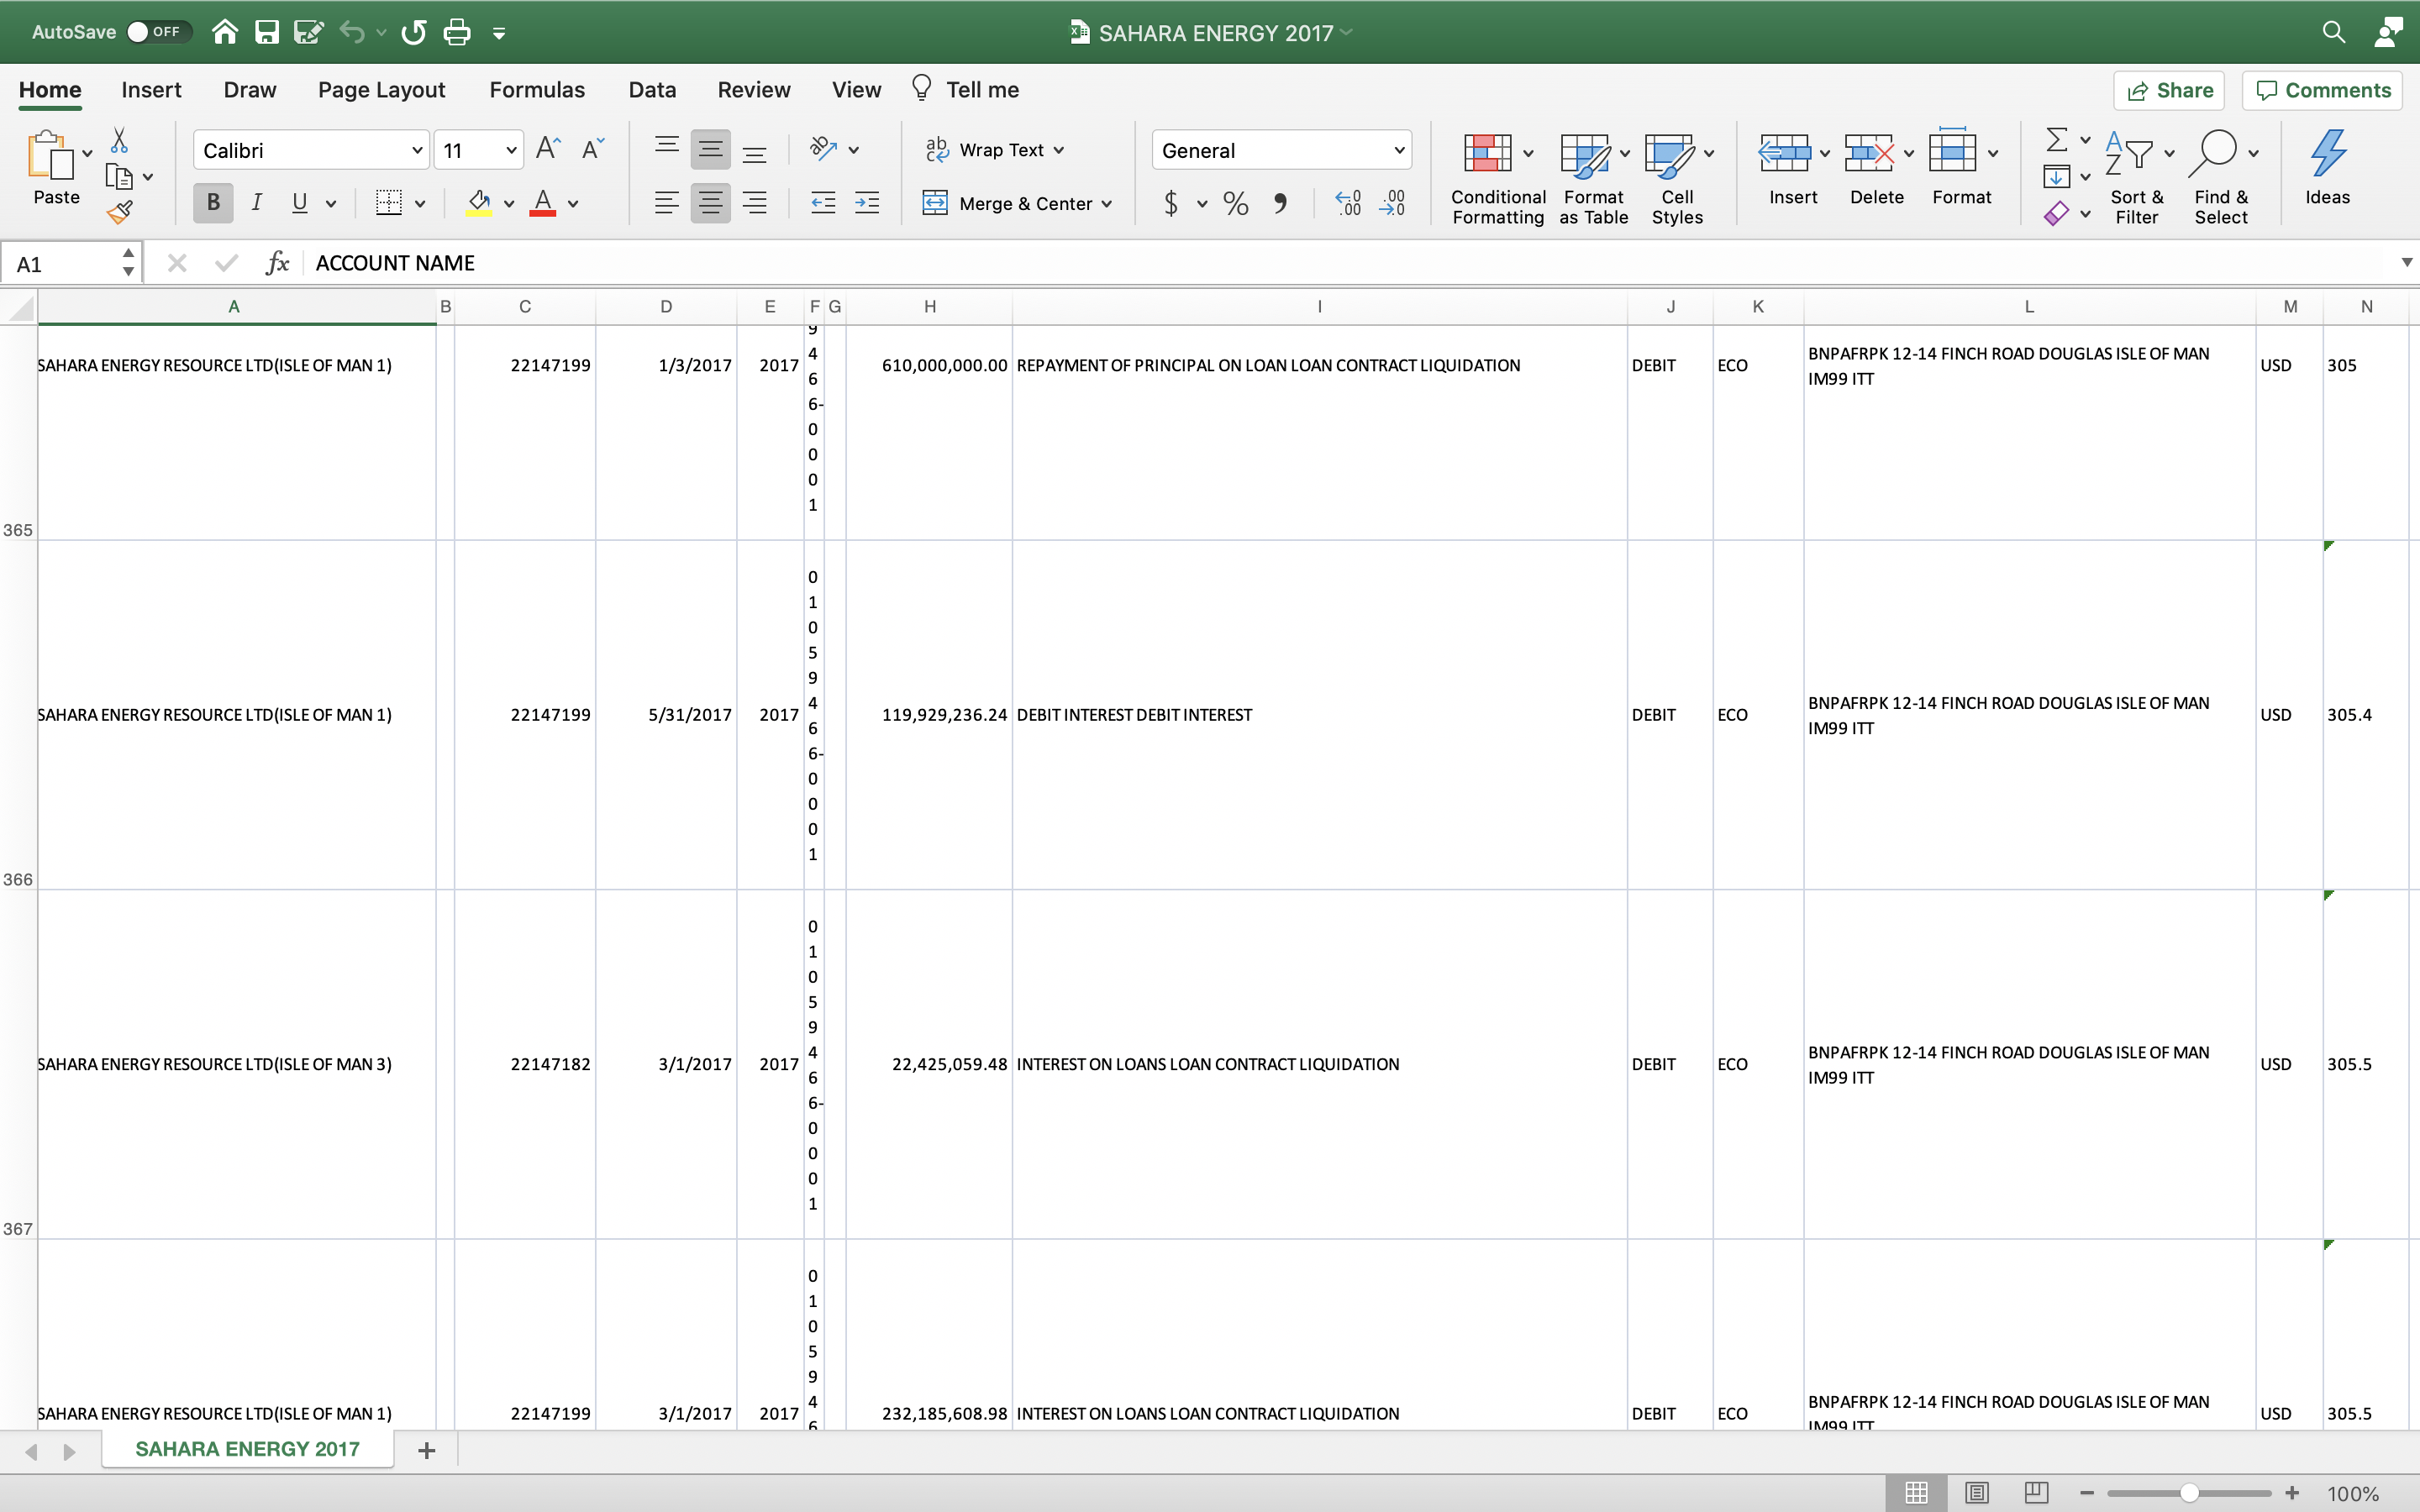Align text right icon
Screen dimensions: 2420x1512
755,203
